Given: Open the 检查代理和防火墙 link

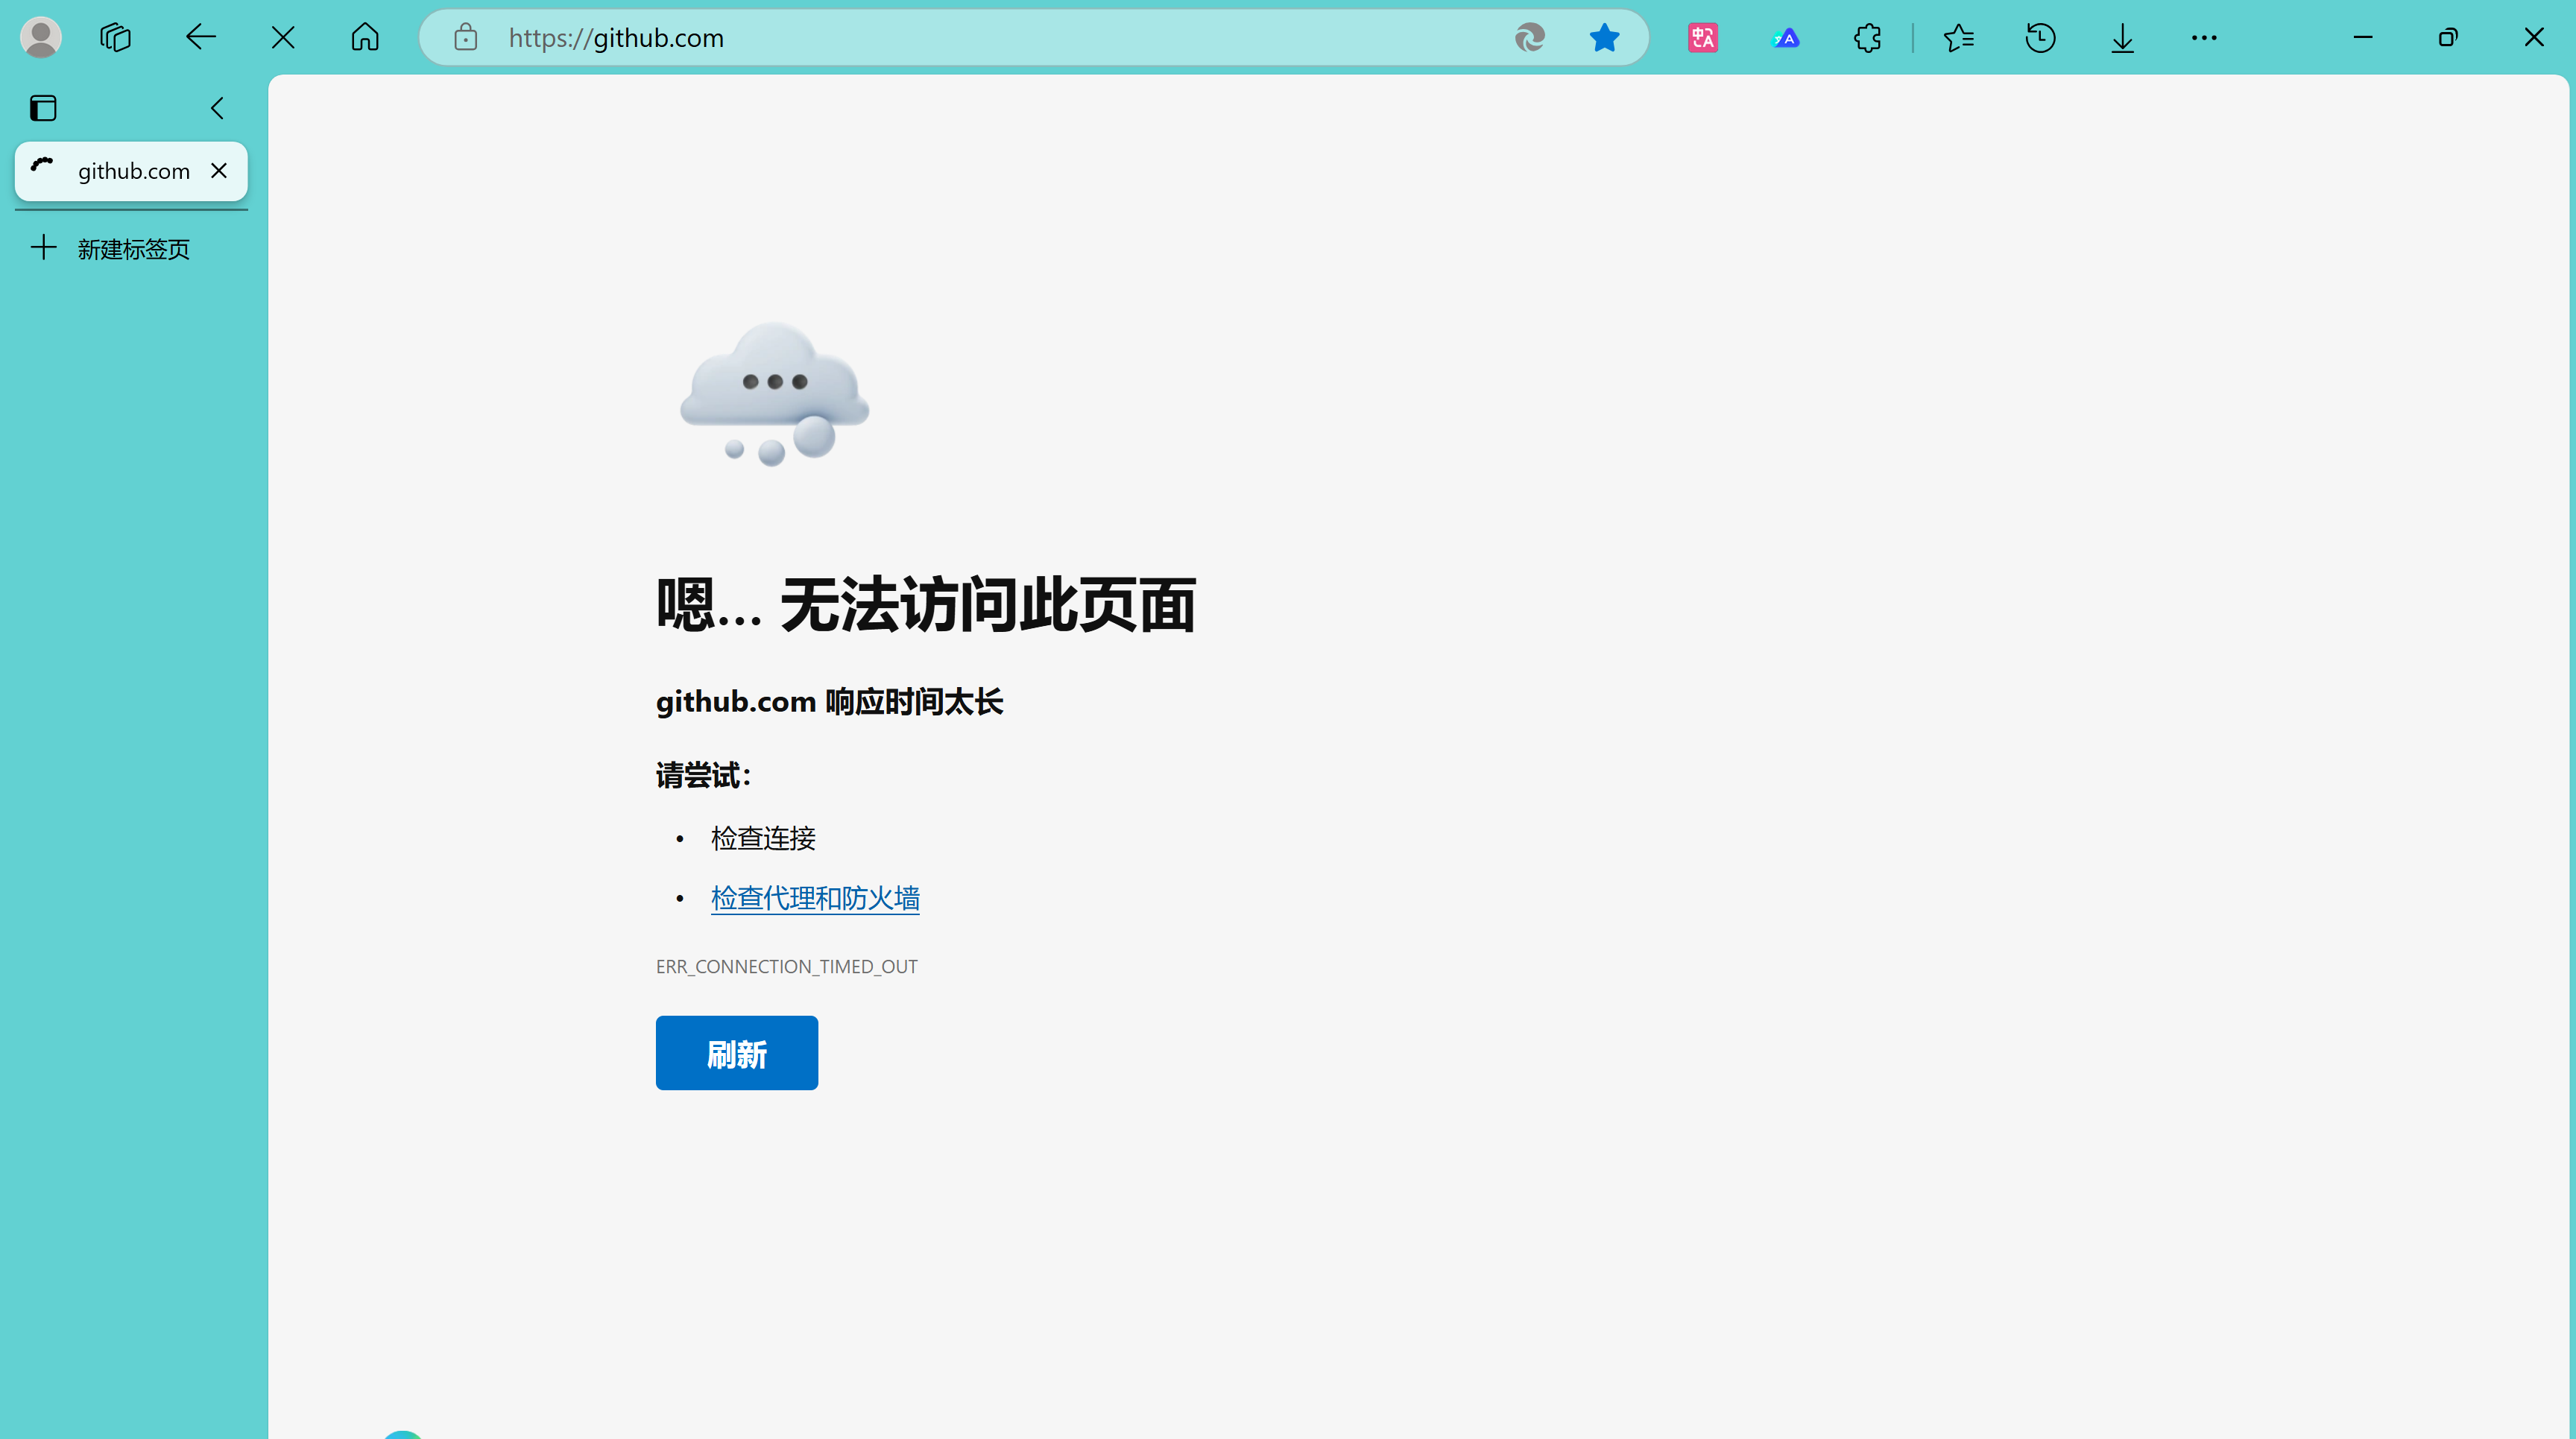Looking at the screenshot, I should pos(815,898).
